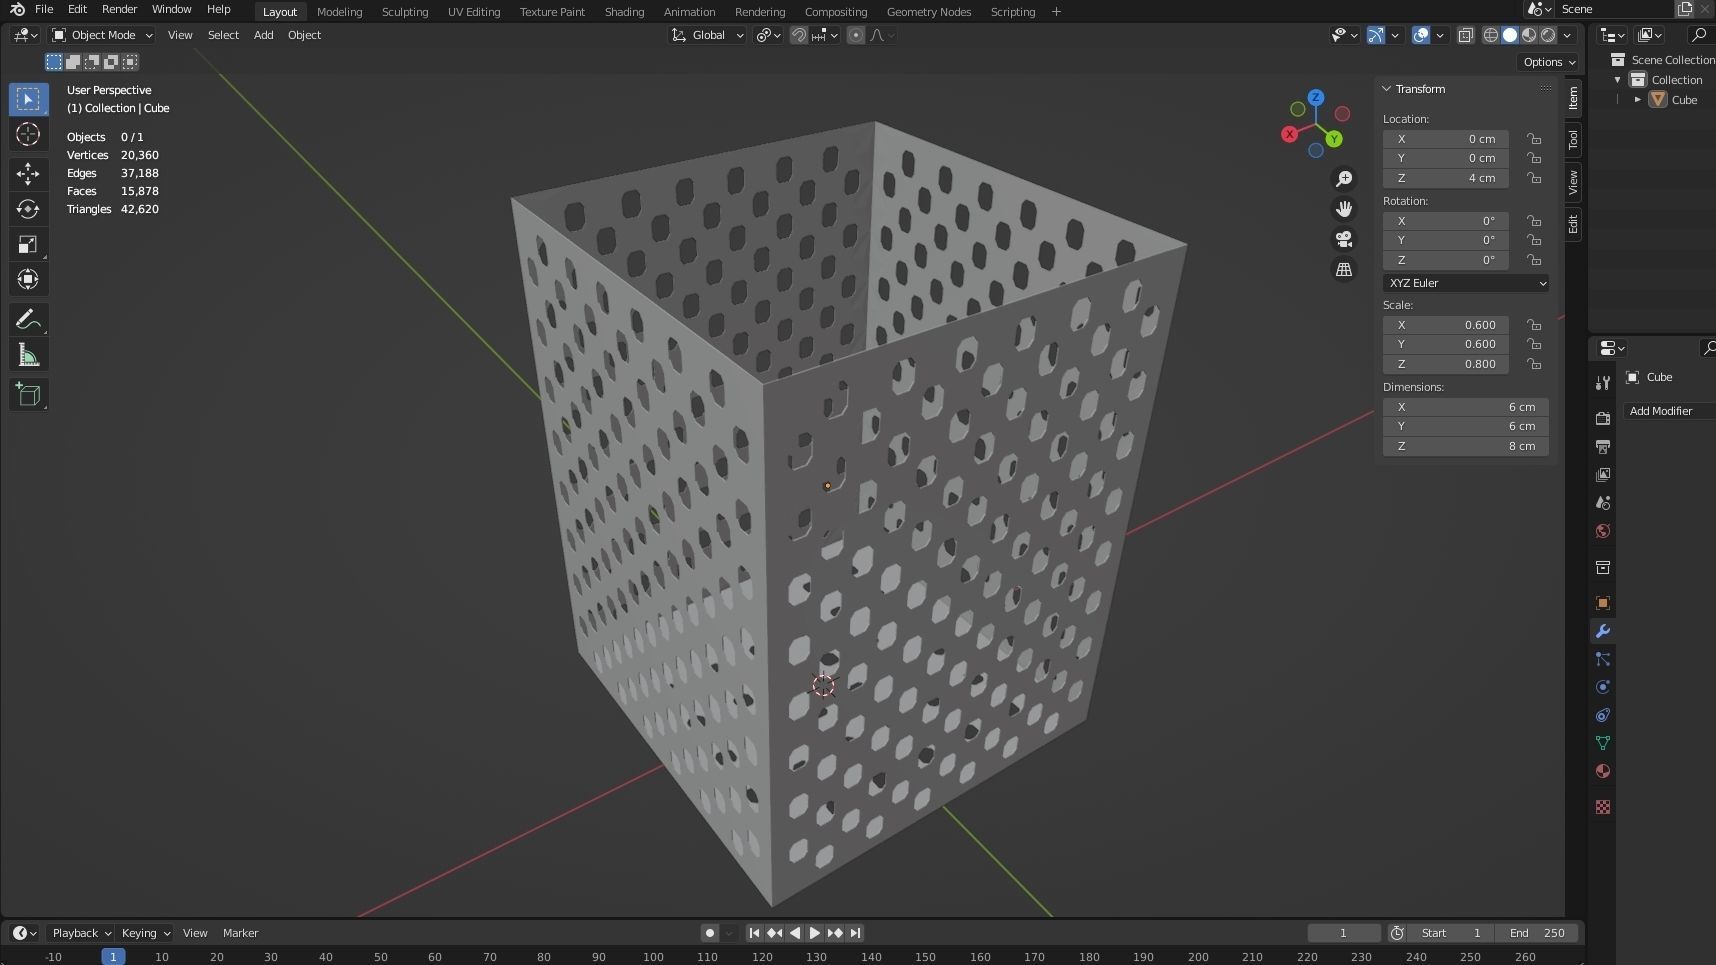This screenshot has width=1716, height=965.
Task: Jump to the last frame
Action: click(855, 933)
